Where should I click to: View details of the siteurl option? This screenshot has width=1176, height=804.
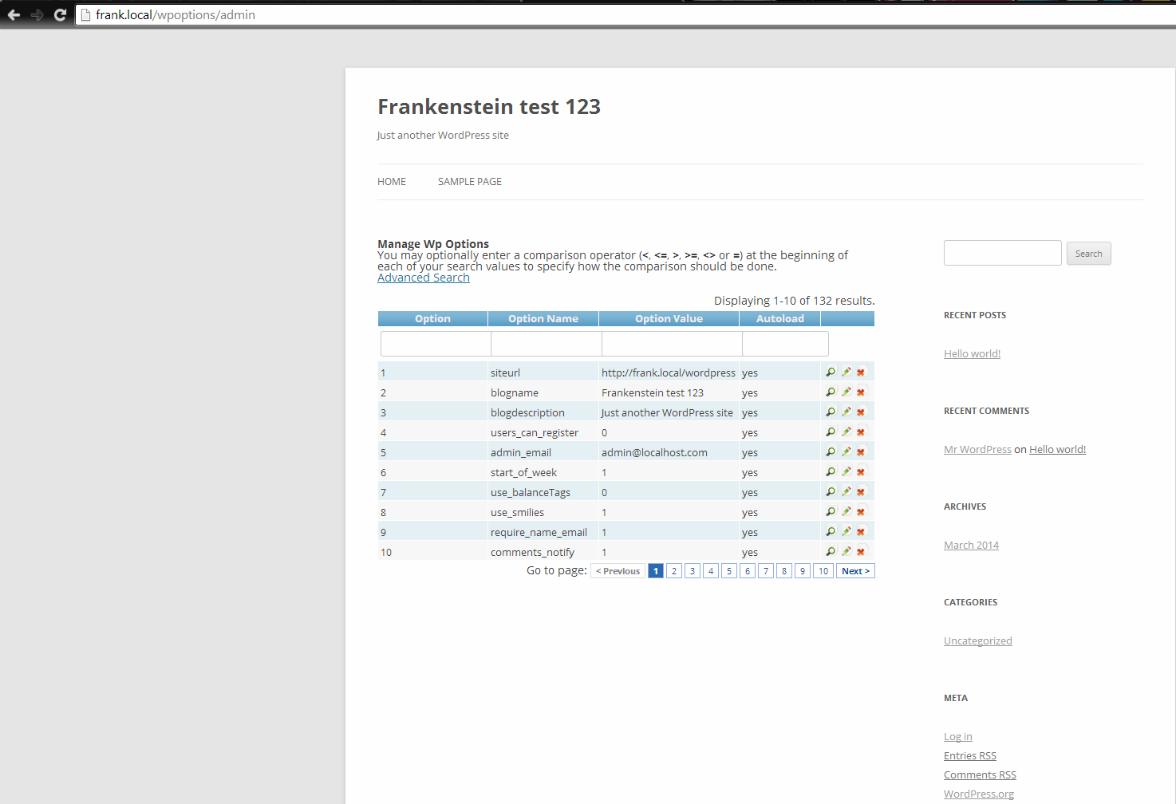pyautogui.click(x=829, y=371)
